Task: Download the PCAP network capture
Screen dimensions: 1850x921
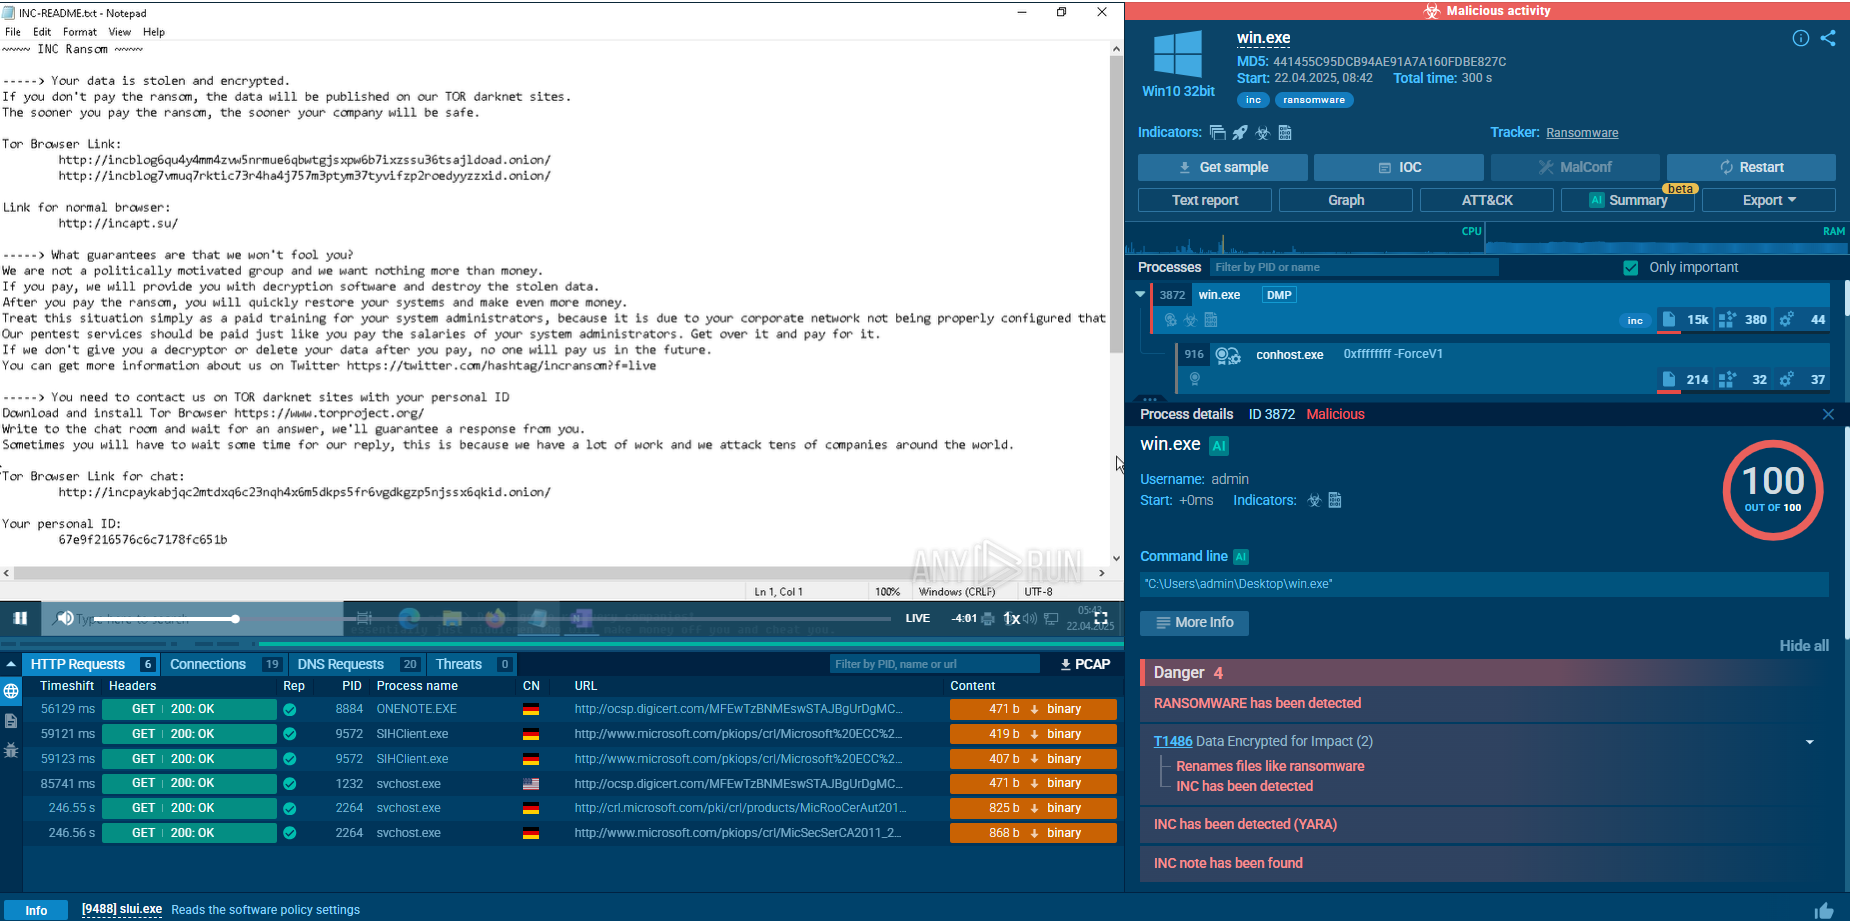Action: coord(1085,664)
